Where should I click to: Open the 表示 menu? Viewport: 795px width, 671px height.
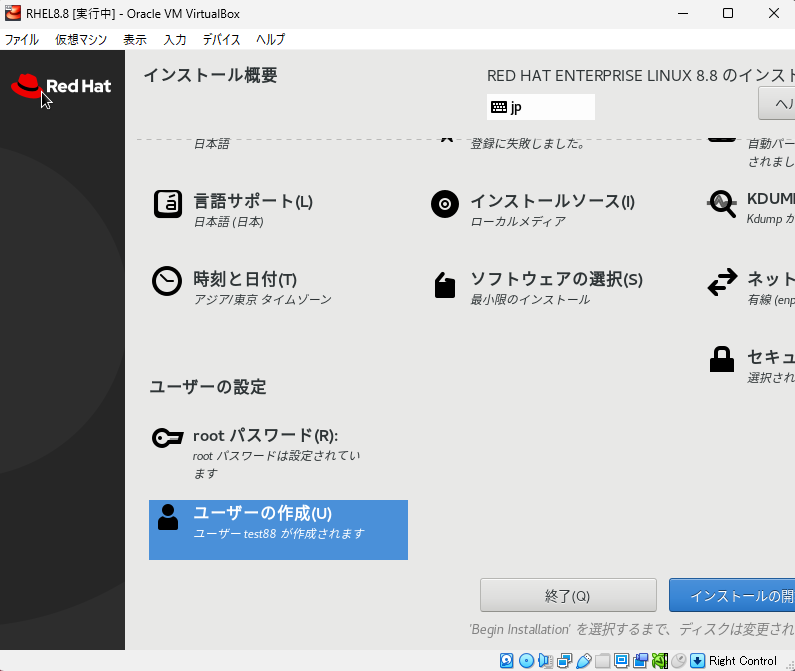click(x=135, y=40)
